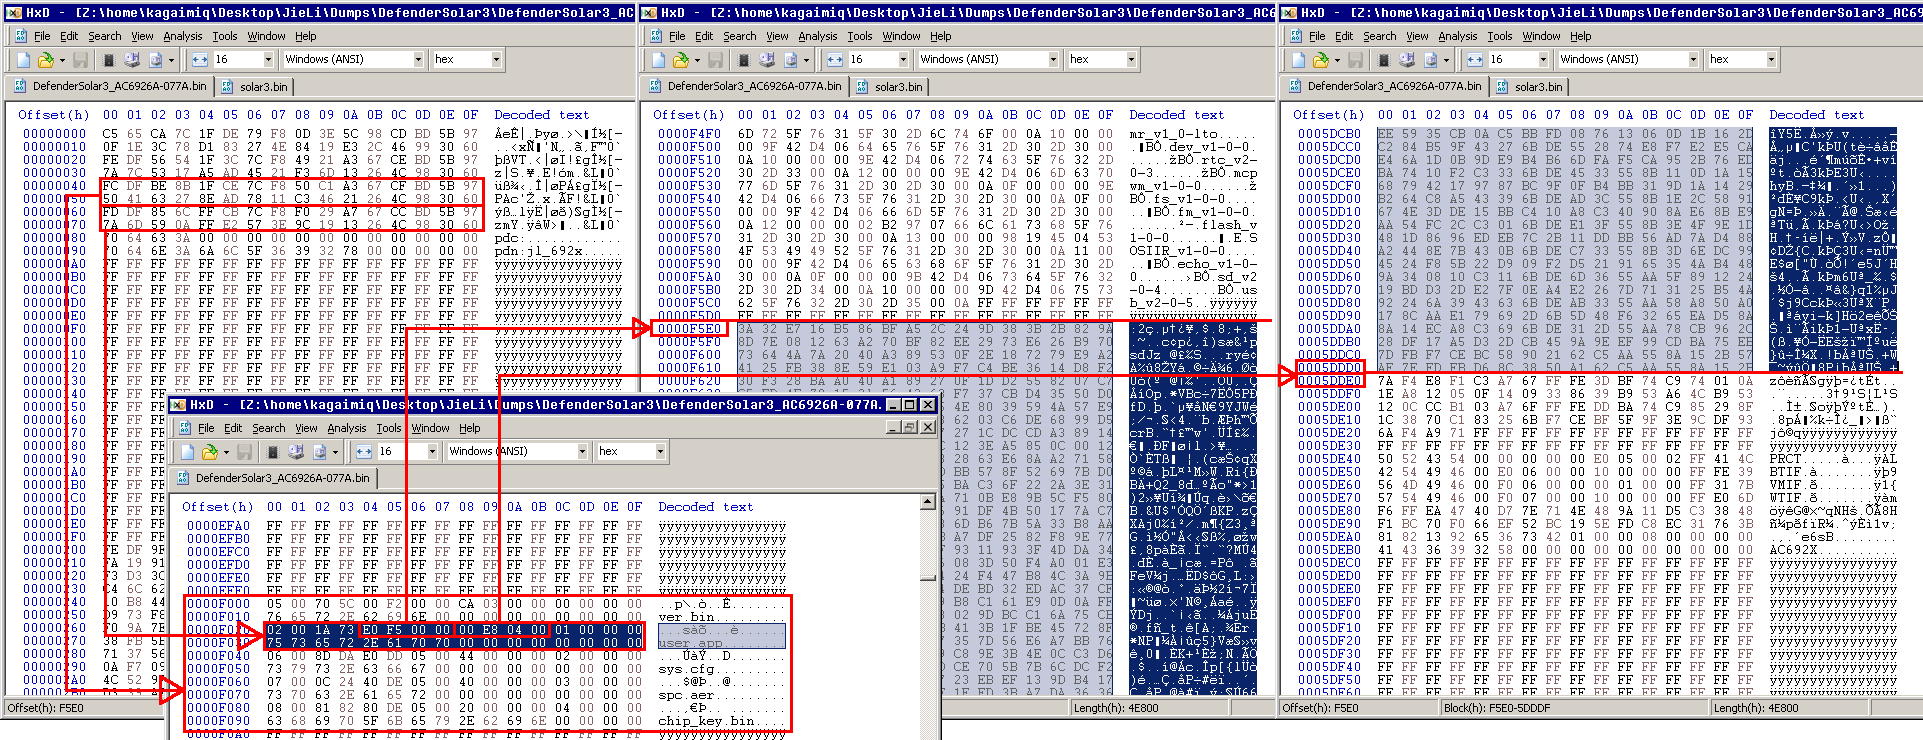Click Open disk icon in front bottom window
Viewport: 1923px width, 740px height.
click(296, 452)
